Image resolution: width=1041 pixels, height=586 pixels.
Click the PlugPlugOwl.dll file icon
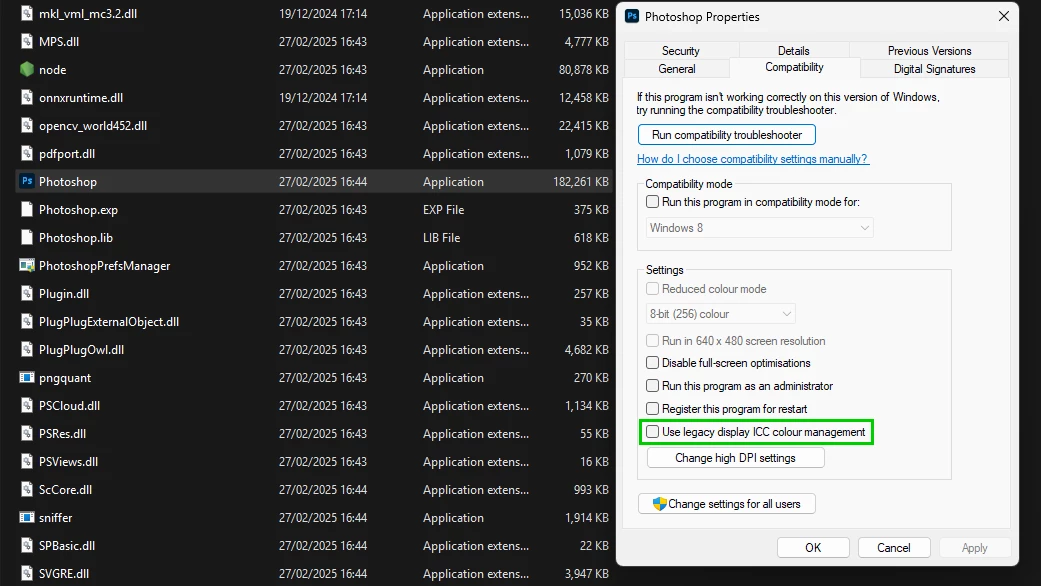(x=27, y=350)
